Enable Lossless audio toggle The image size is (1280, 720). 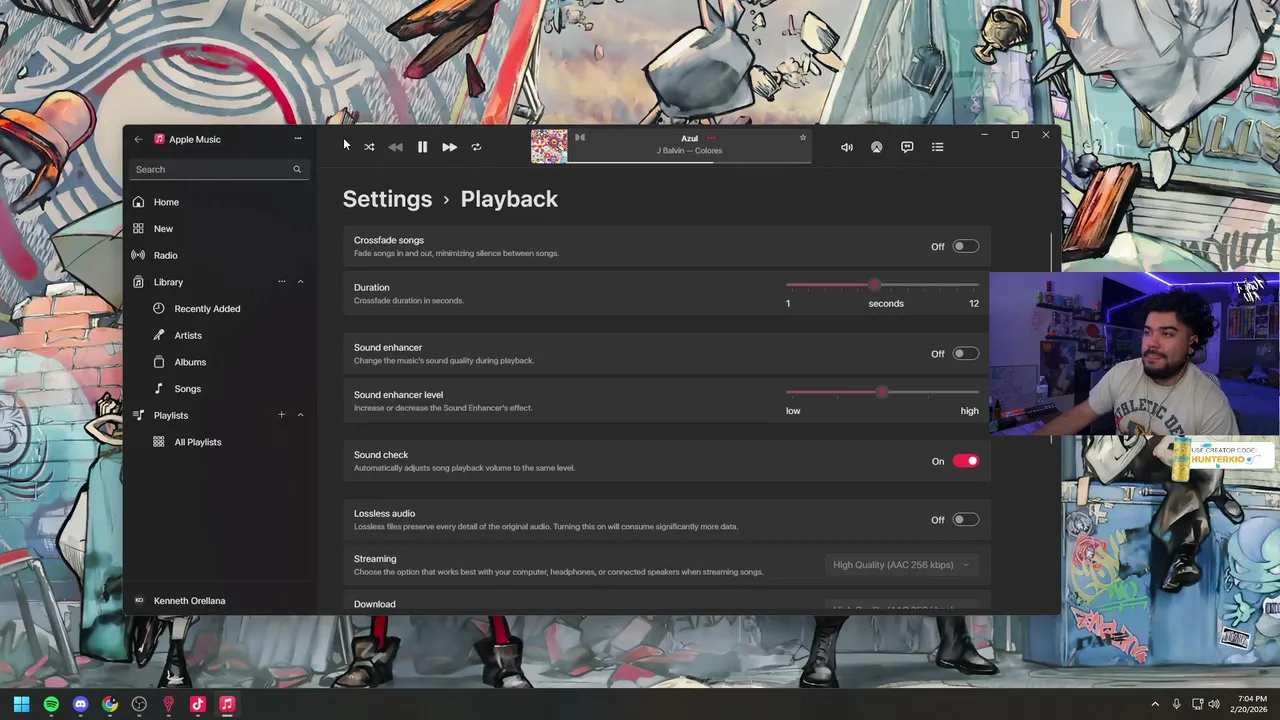965,520
